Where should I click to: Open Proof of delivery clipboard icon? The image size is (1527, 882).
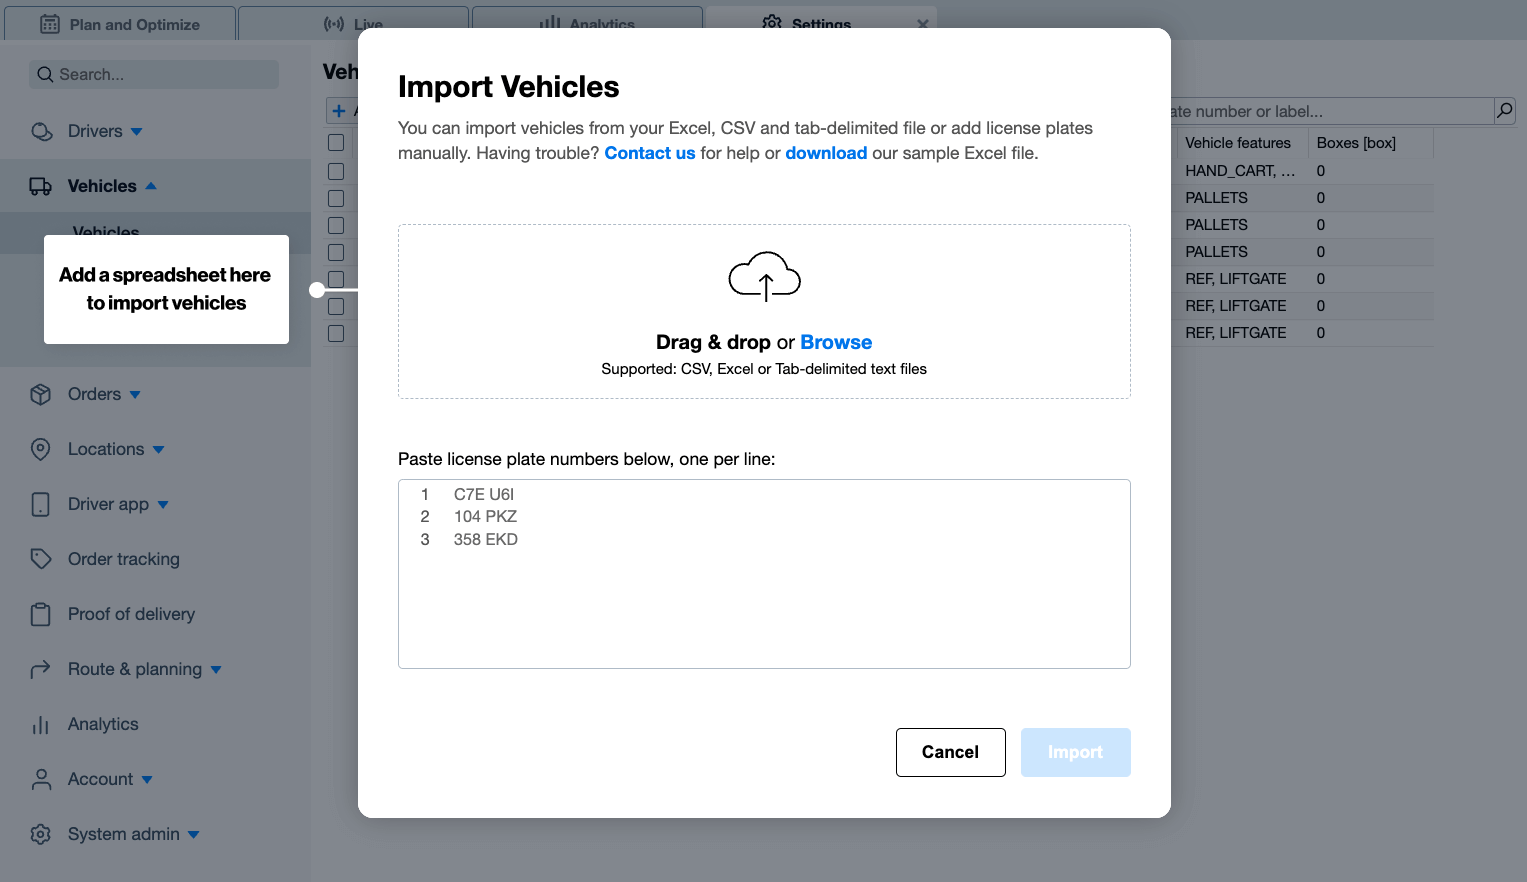[x=41, y=614]
